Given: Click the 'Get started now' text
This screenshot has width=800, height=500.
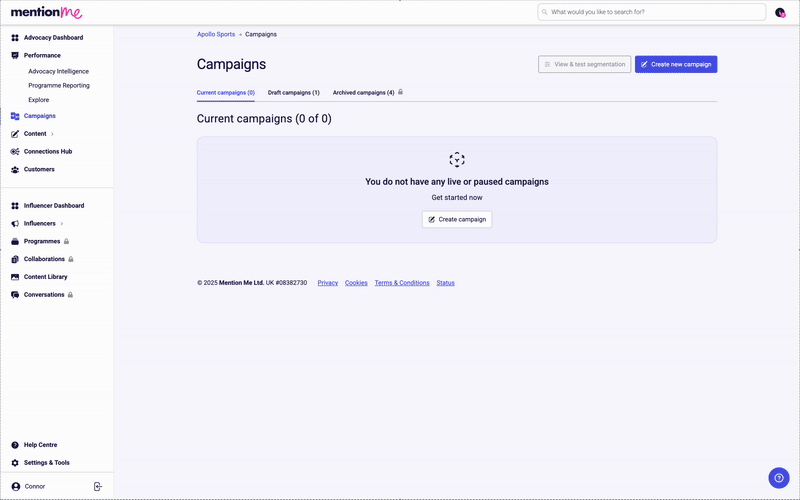Looking at the screenshot, I should [x=457, y=198].
